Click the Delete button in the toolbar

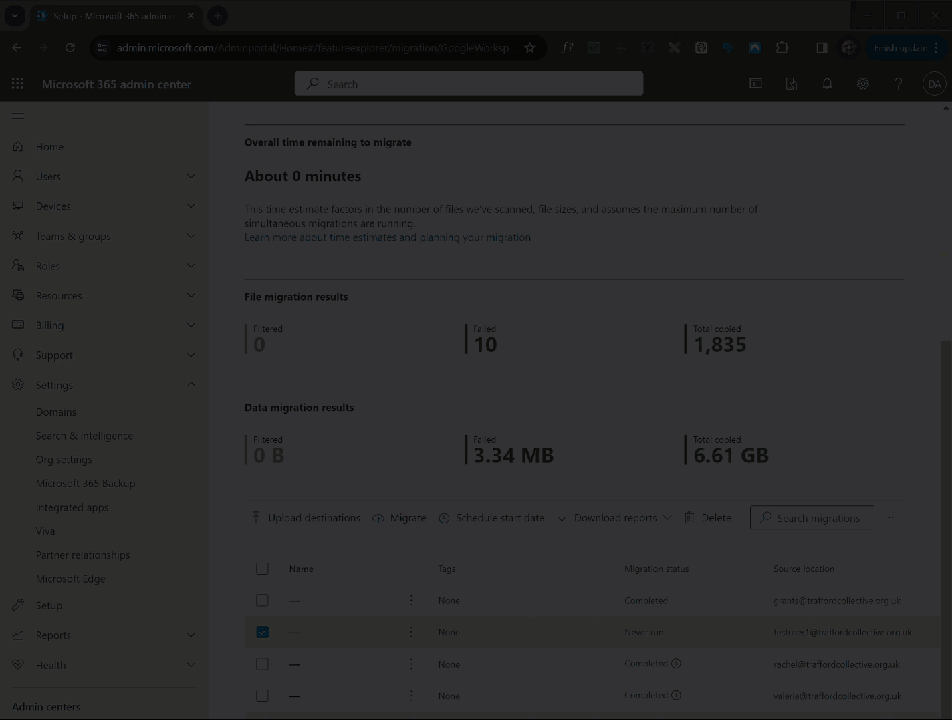[x=708, y=518]
